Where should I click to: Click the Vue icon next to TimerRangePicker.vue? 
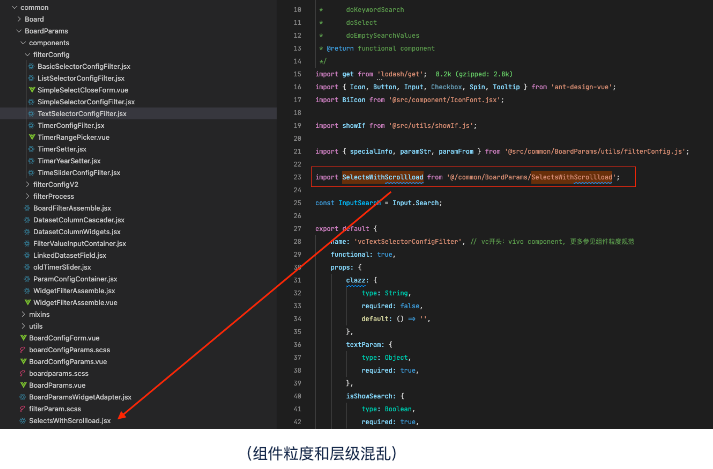31,137
